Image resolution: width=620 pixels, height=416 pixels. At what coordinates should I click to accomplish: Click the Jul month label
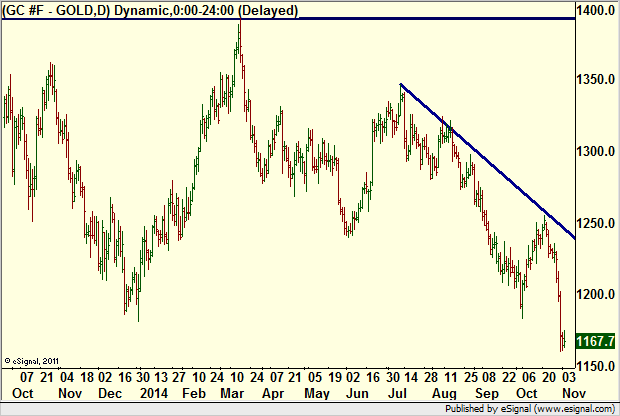[x=397, y=393]
